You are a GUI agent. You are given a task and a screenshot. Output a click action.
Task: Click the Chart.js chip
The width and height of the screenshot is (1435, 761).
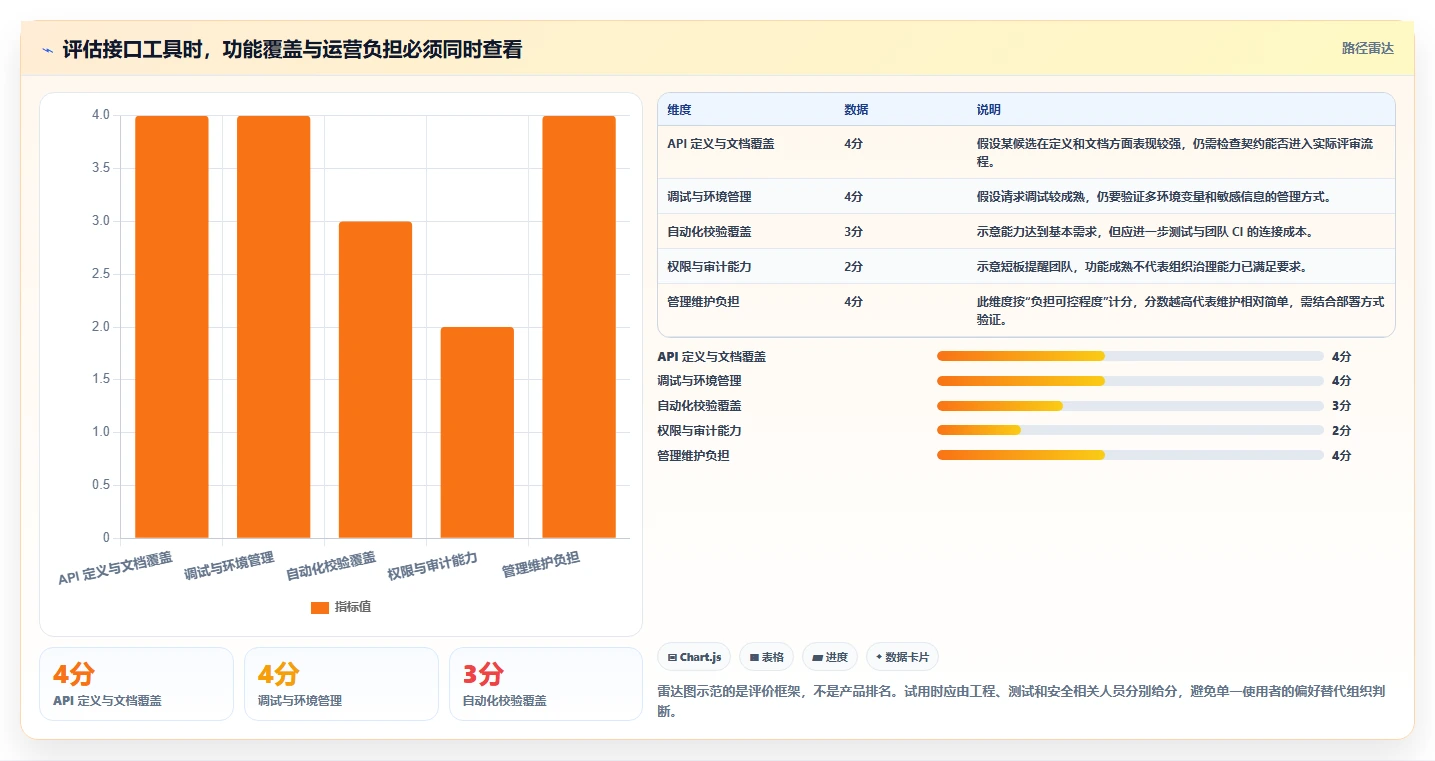click(x=694, y=657)
